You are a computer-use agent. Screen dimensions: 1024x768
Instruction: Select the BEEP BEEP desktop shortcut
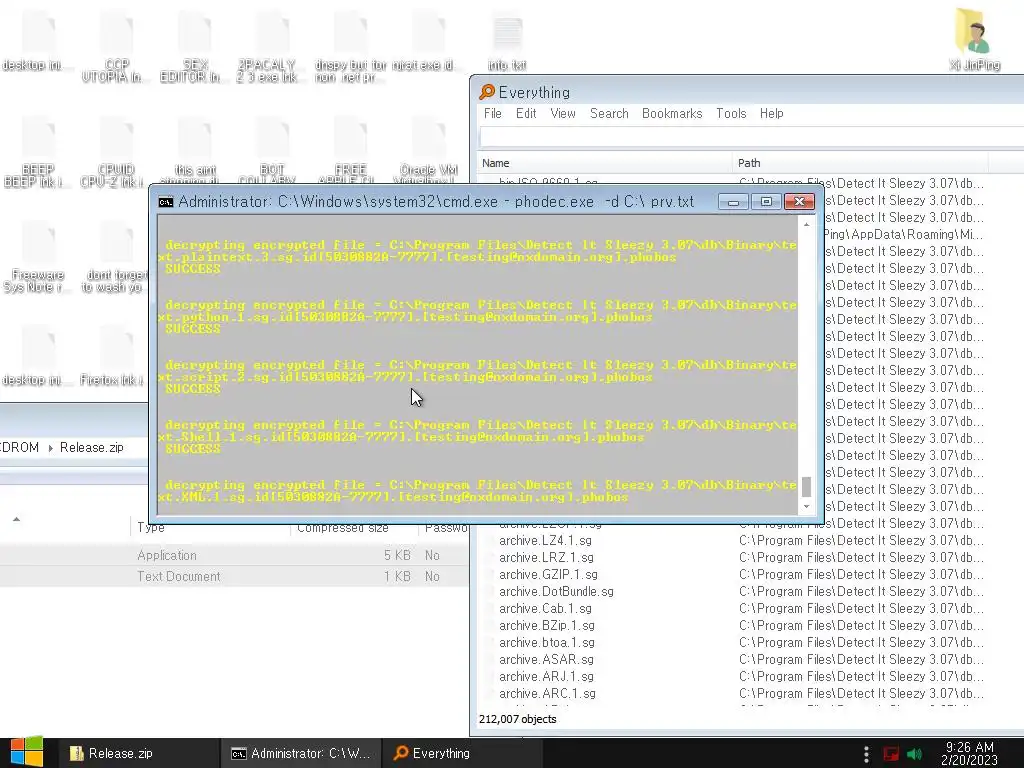tap(38, 152)
